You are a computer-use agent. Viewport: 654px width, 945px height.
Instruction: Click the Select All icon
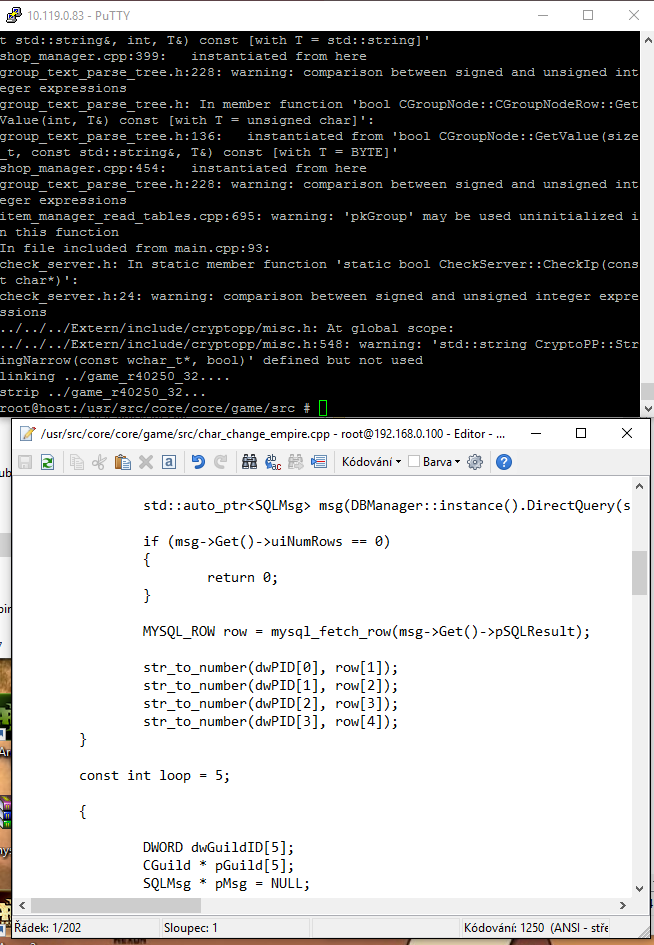(169, 462)
